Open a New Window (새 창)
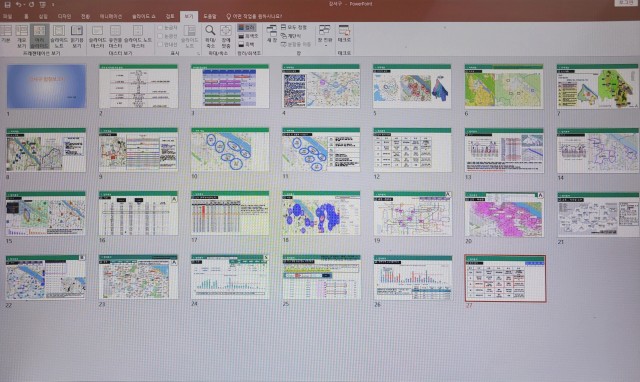Viewport: 640px width, 382px height. pos(271,33)
